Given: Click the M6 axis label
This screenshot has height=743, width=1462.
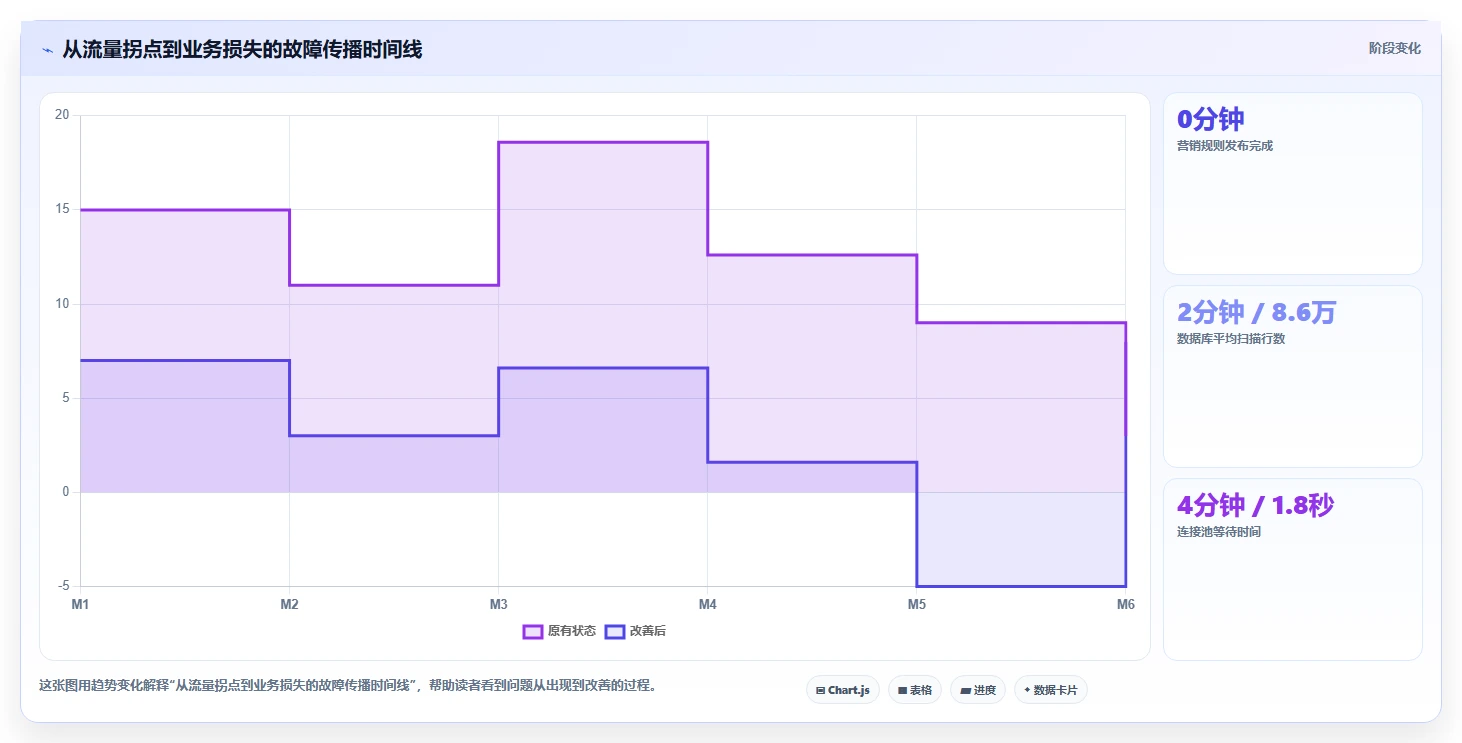Looking at the screenshot, I should pyautogui.click(x=1125, y=604).
